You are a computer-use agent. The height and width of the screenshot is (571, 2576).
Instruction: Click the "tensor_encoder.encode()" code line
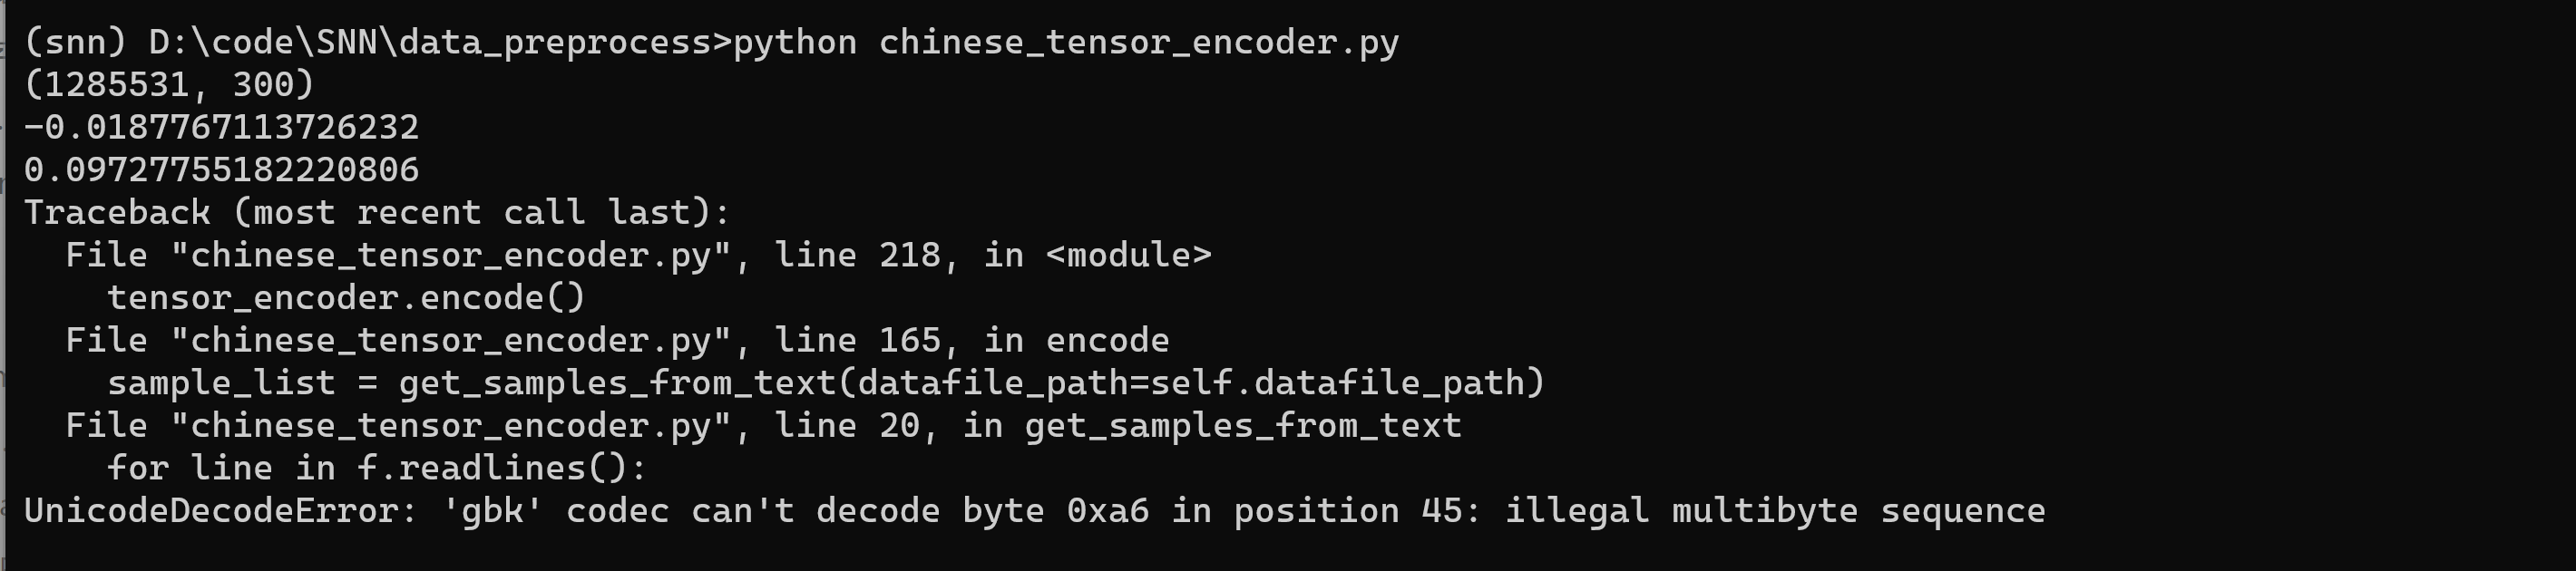346,298
